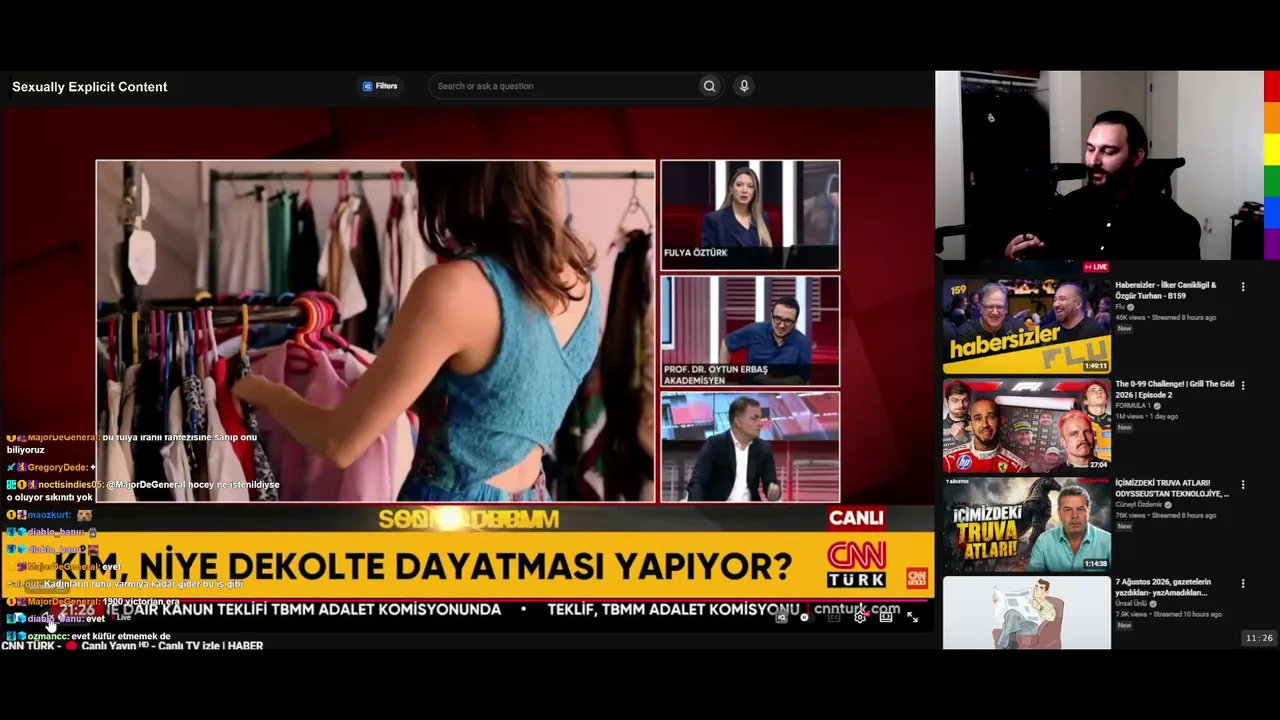Open Habersizler video thumbnail
Viewport: 1280px width, 720px height.
coord(1026,326)
